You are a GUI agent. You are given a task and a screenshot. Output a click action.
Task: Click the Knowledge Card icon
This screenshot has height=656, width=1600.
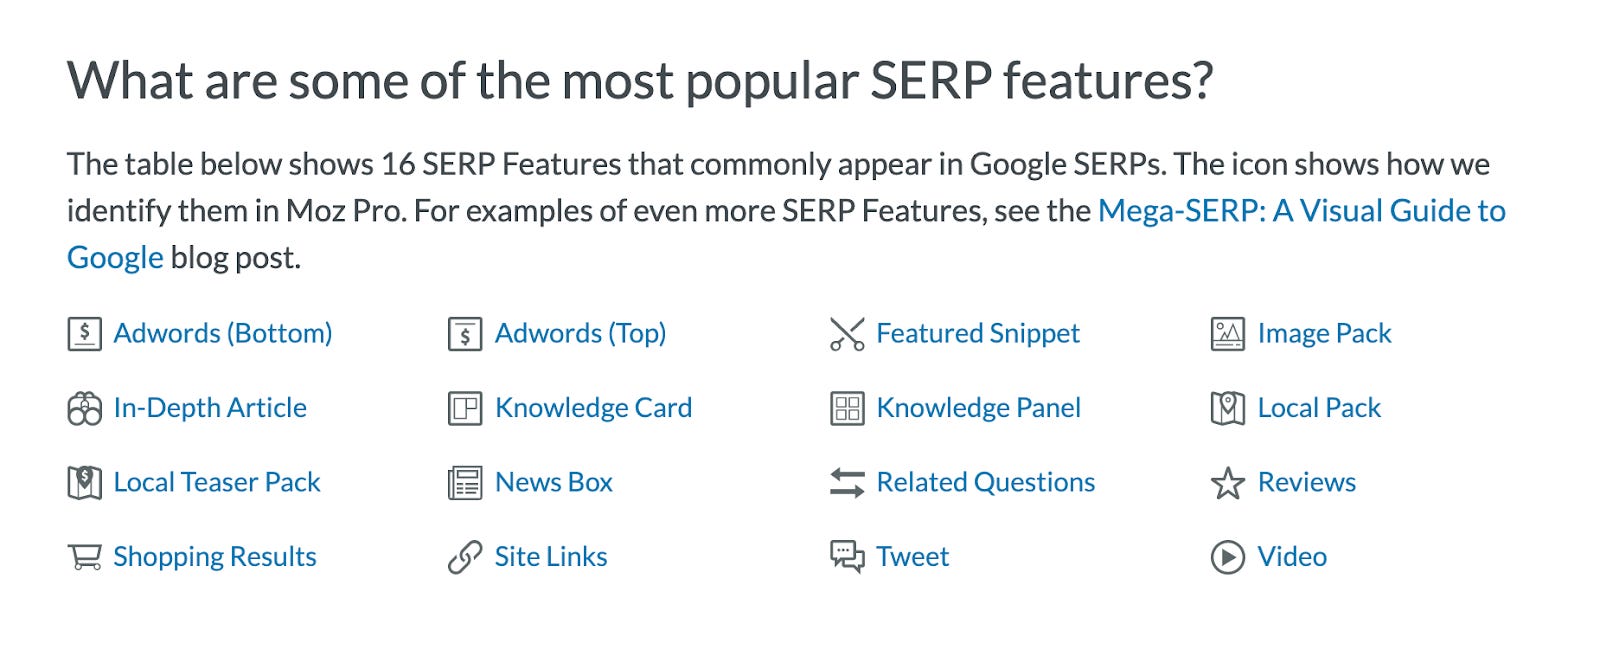[x=464, y=407]
